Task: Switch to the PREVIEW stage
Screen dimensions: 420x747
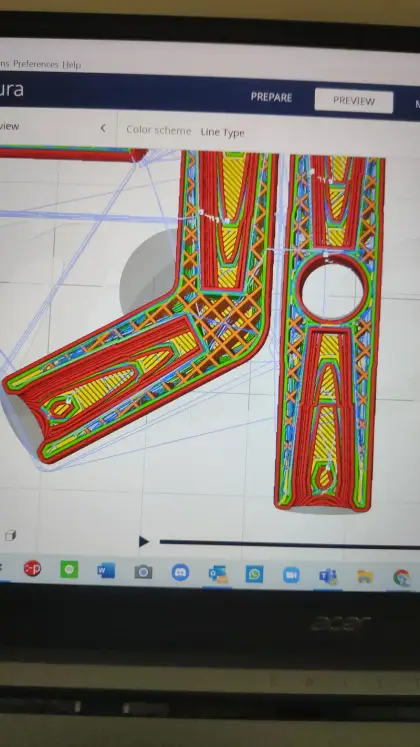Action: pos(354,101)
